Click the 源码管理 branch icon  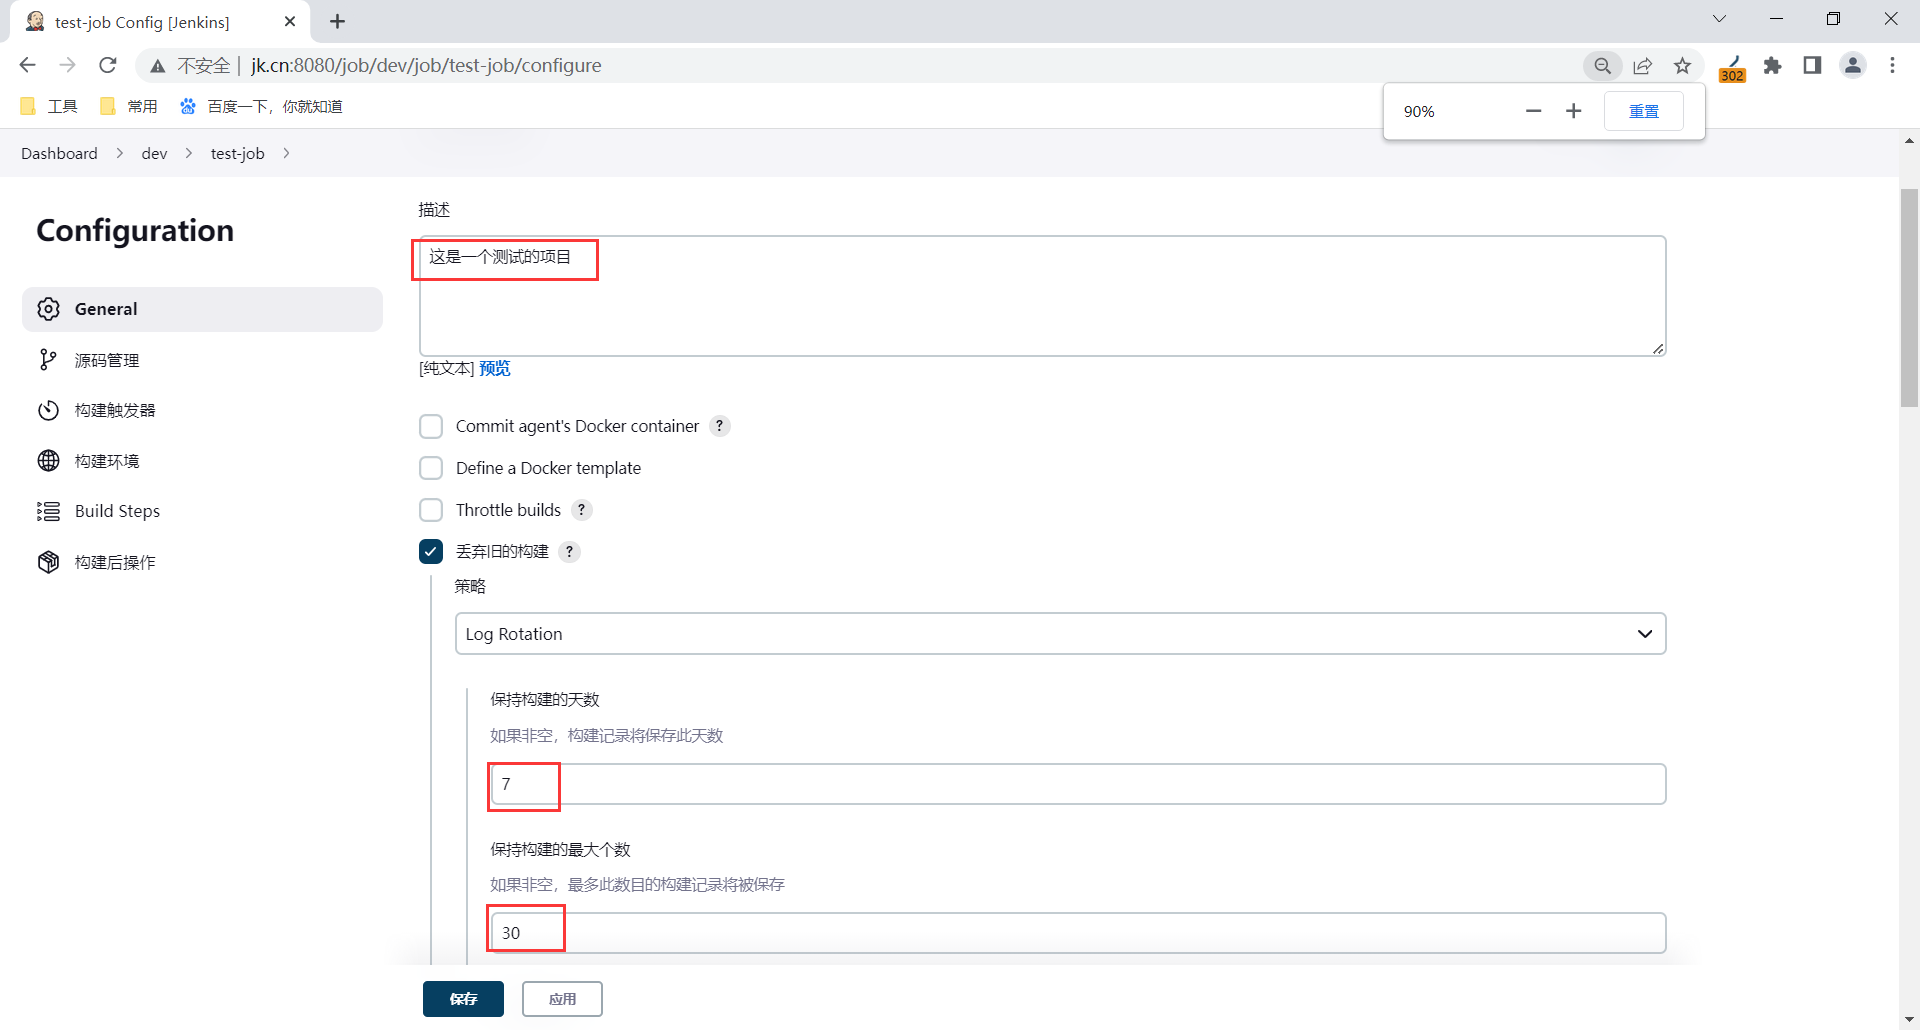coord(48,360)
